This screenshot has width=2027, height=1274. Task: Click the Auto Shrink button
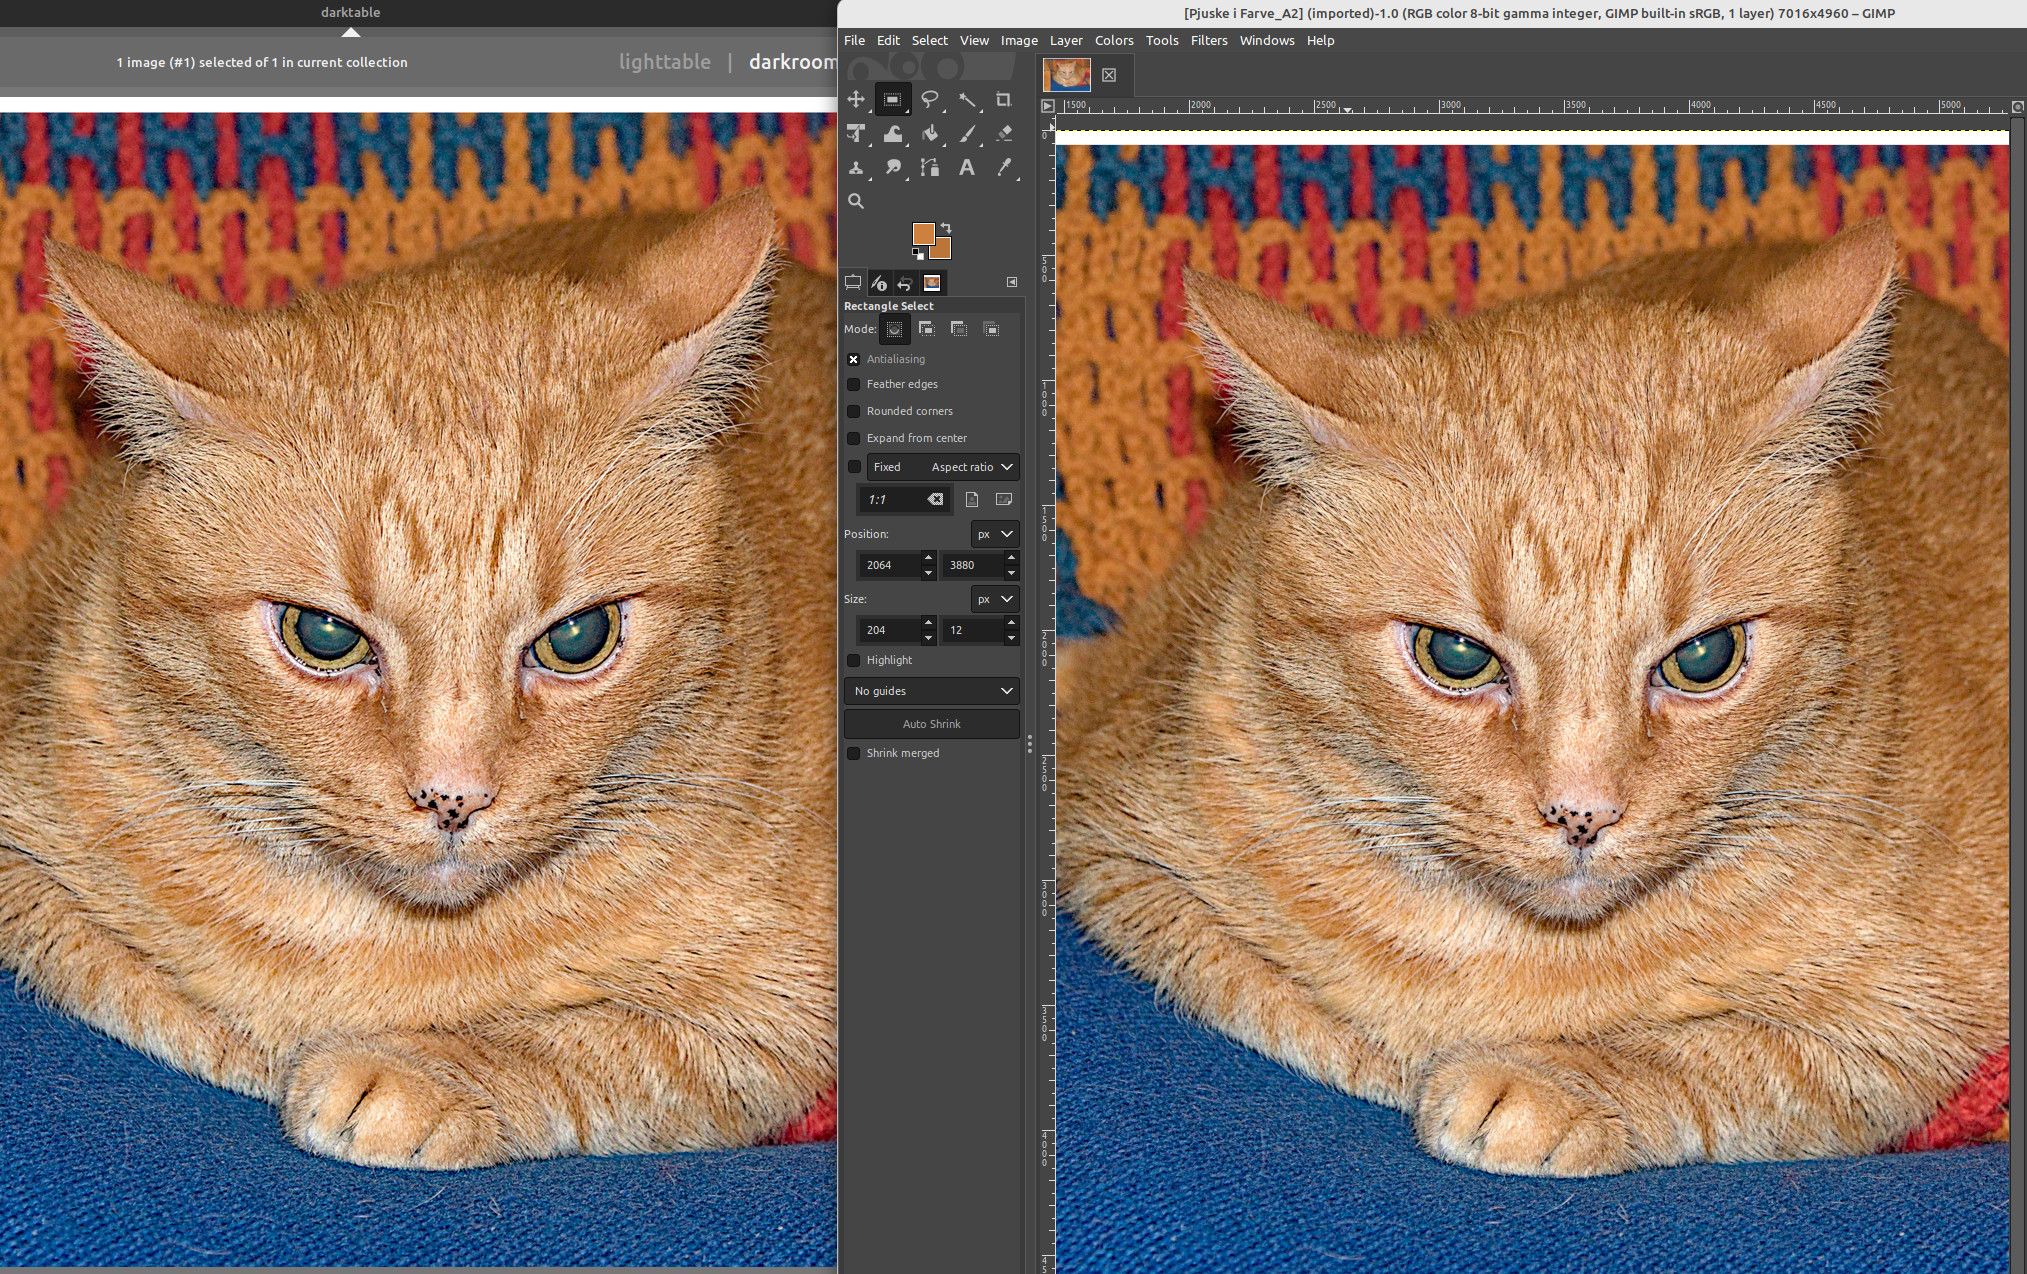click(x=932, y=724)
